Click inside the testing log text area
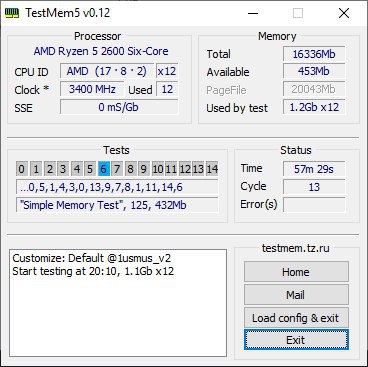The height and width of the screenshot is (367, 368). pyautogui.click(x=118, y=303)
